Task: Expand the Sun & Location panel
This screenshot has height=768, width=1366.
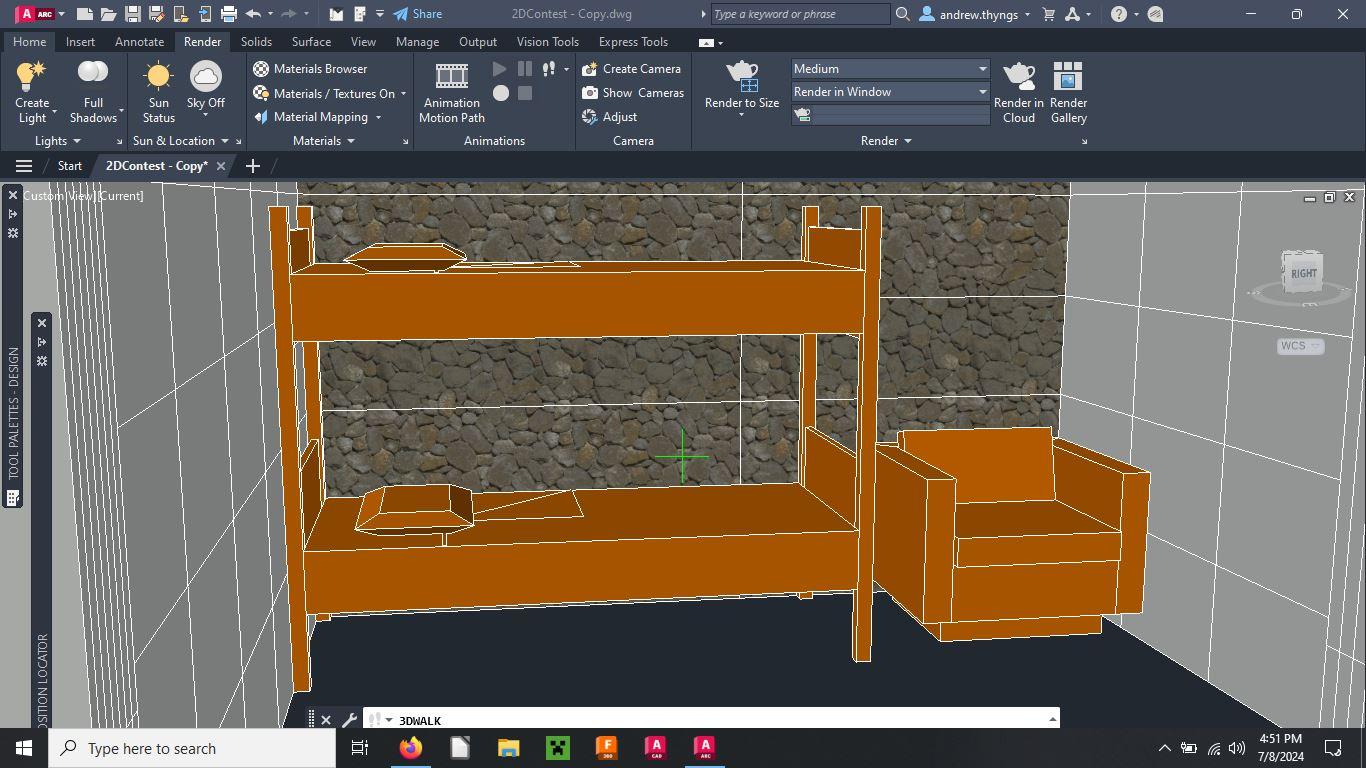Action: click(x=181, y=141)
